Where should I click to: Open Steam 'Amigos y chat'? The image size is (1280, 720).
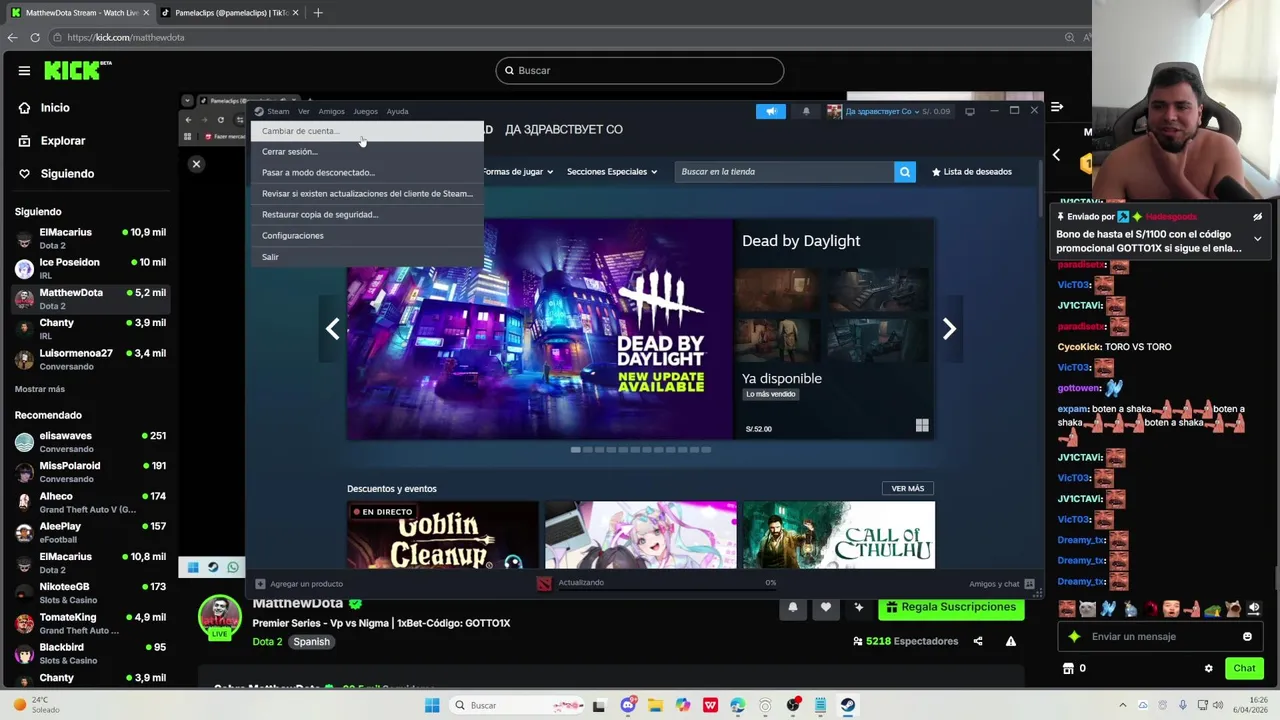pyautogui.click(x=1001, y=584)
